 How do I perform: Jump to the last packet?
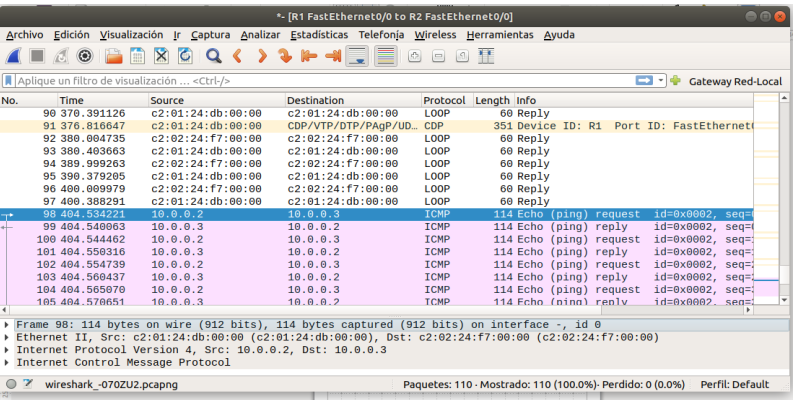pos(333,56)
